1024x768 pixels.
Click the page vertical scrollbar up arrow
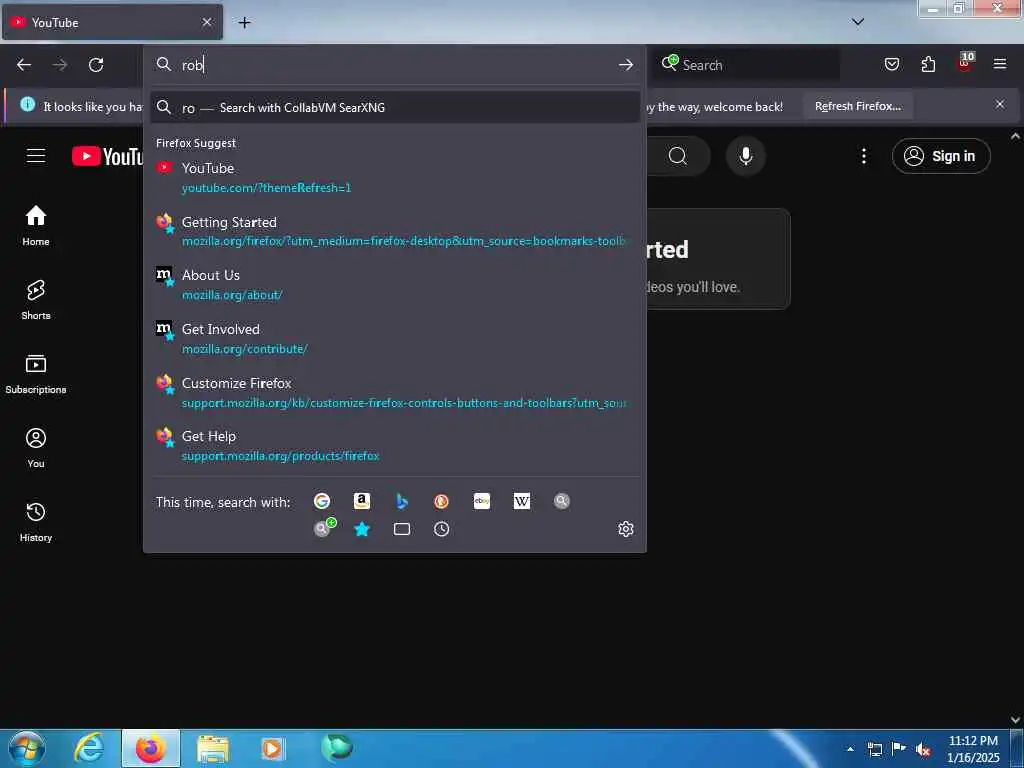point(1016,136)
